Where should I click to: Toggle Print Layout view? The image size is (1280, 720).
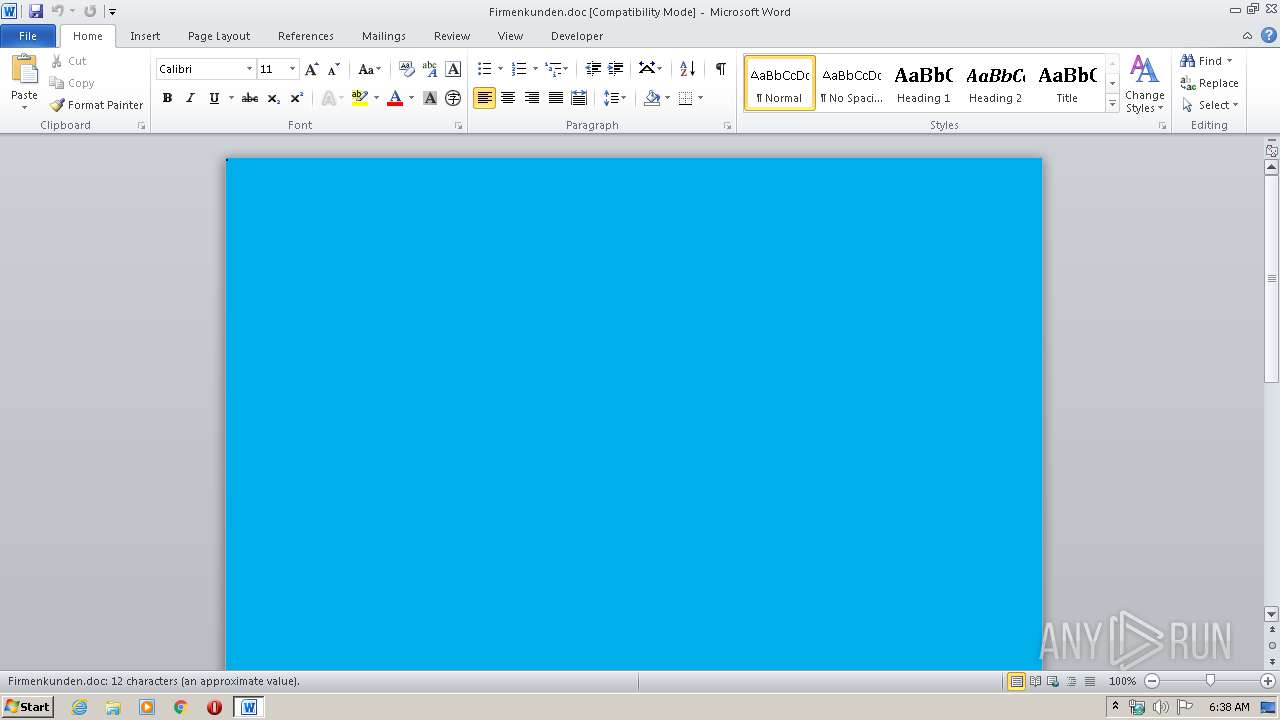[x=1016, y=681]
